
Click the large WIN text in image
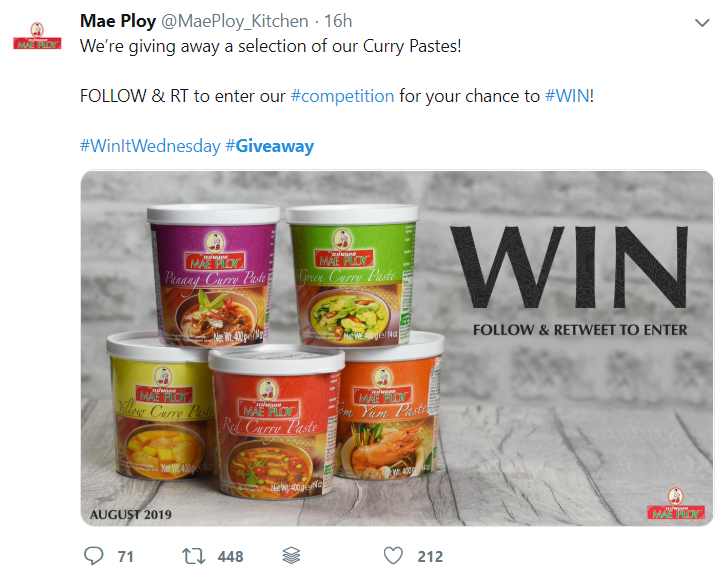click(x=570, y=267)
